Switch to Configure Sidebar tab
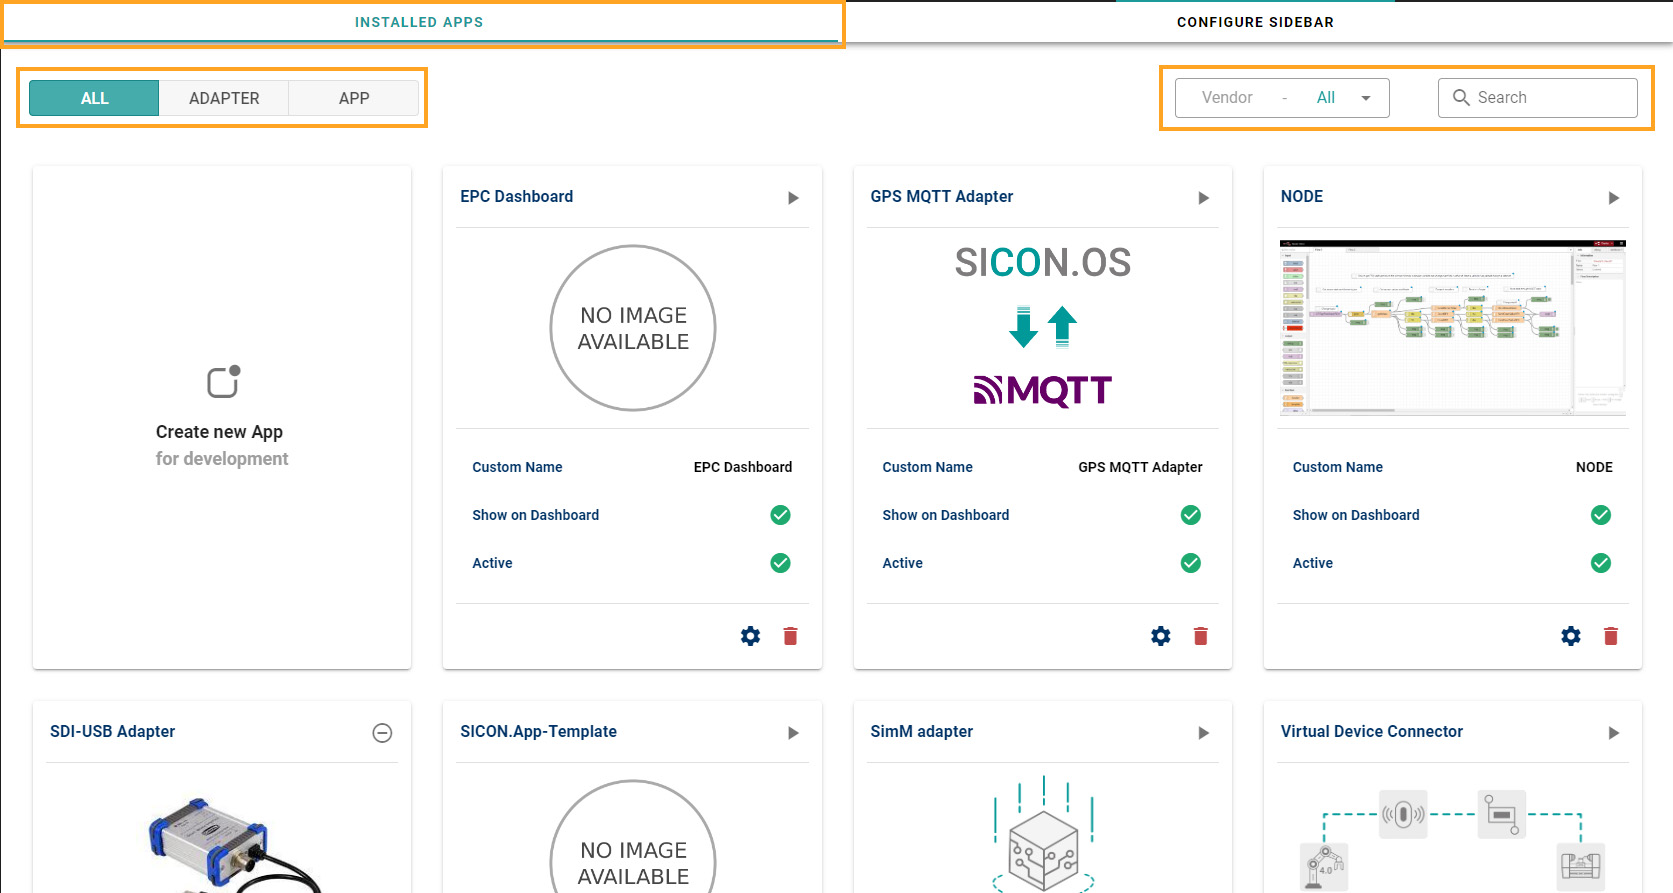Viewport: 1673px width, 893px height. click(1255, 22)
